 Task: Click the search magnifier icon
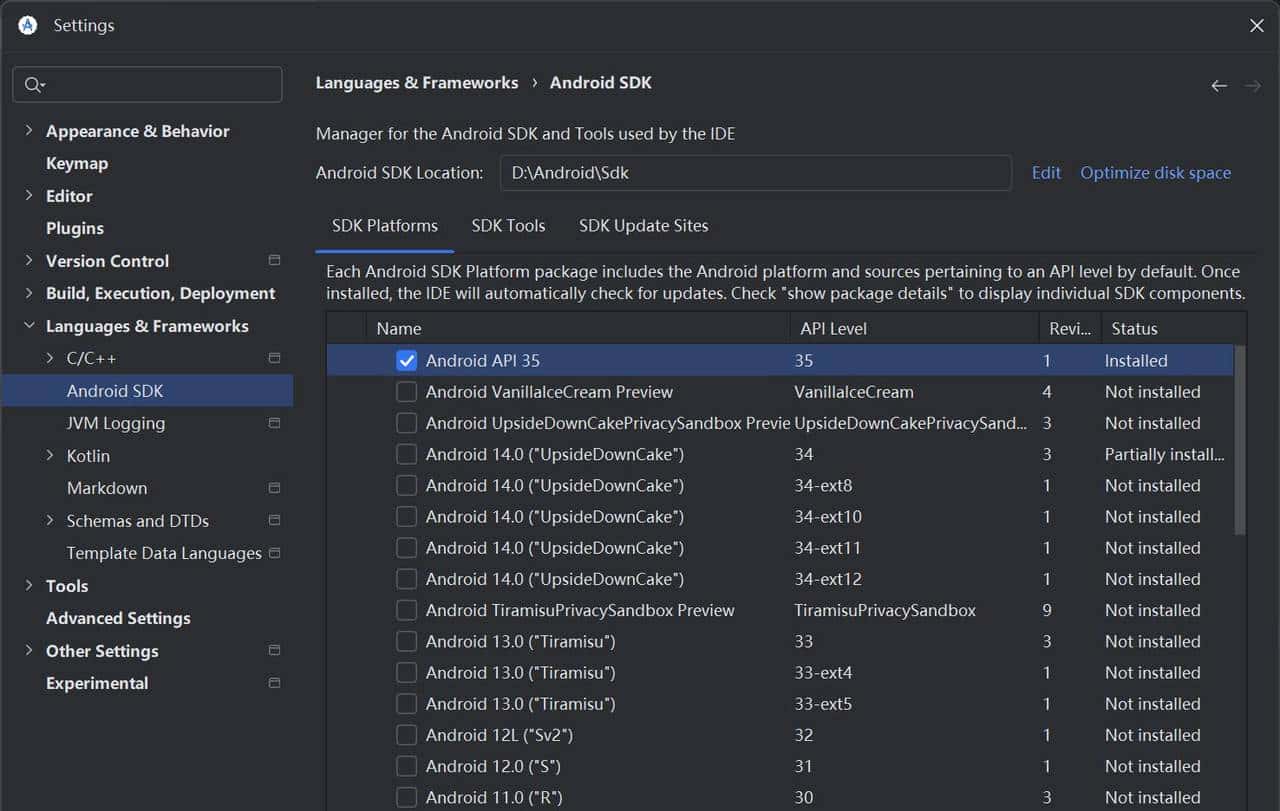[33, 85]
